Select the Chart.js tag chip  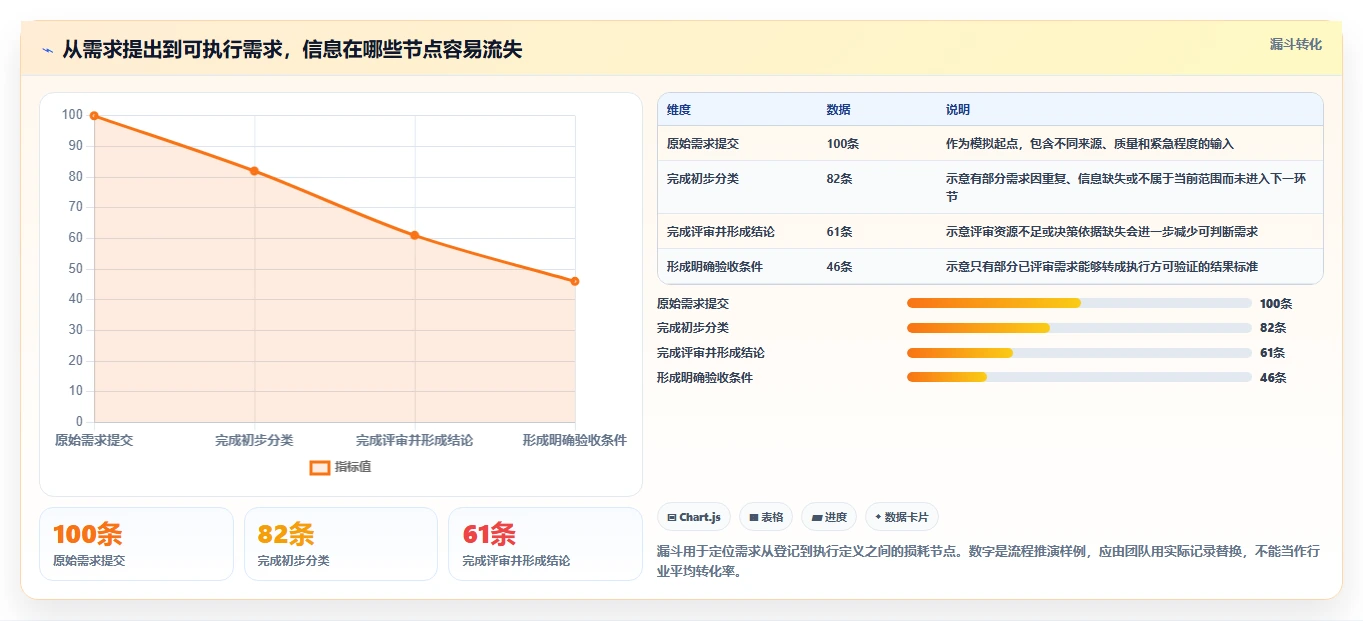[x=694, y=517]
